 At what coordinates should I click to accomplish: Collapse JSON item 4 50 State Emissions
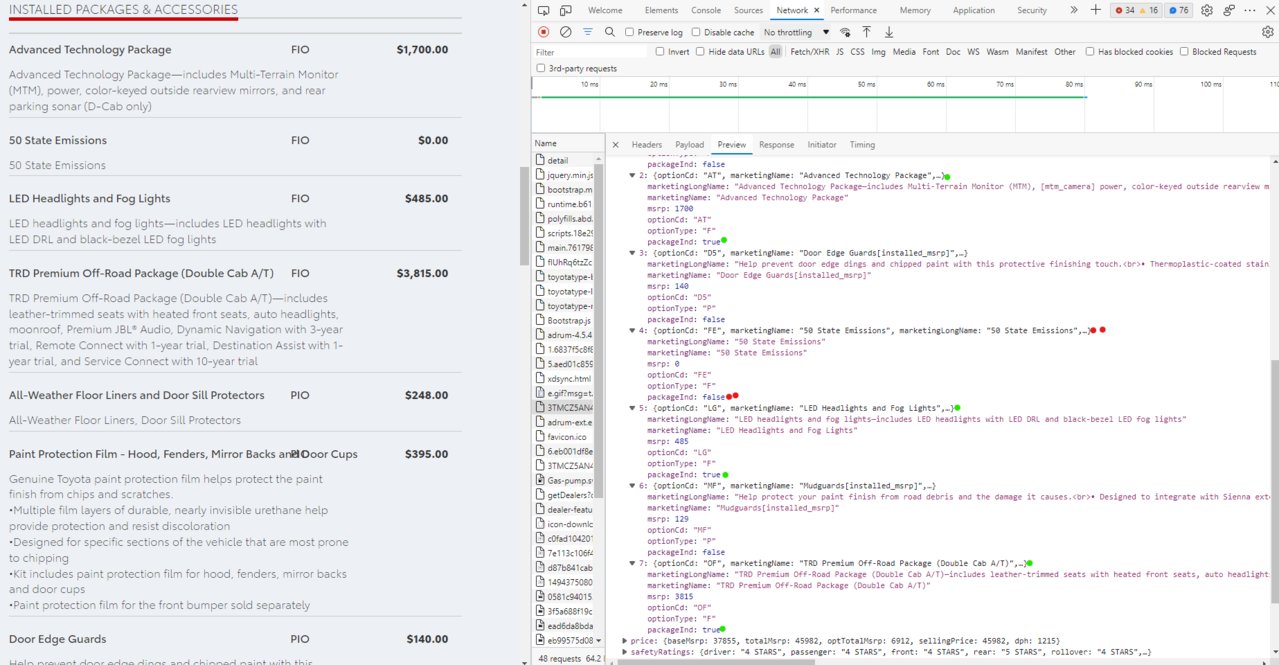632,330
